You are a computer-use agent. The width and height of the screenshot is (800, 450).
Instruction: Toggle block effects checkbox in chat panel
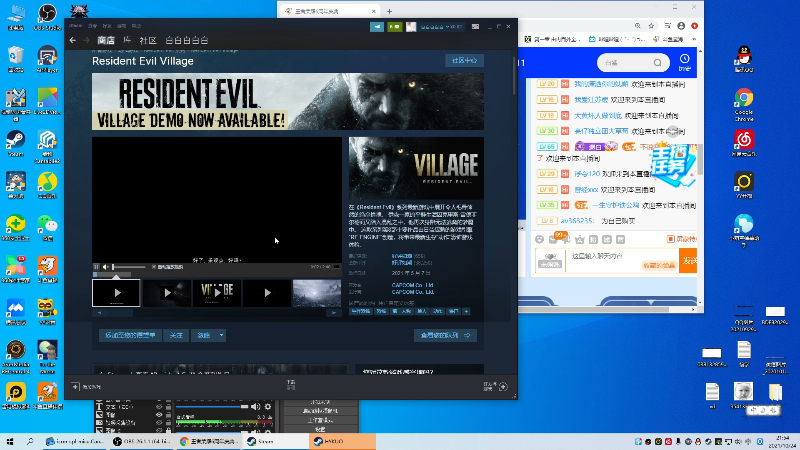[x=671, y=239]
